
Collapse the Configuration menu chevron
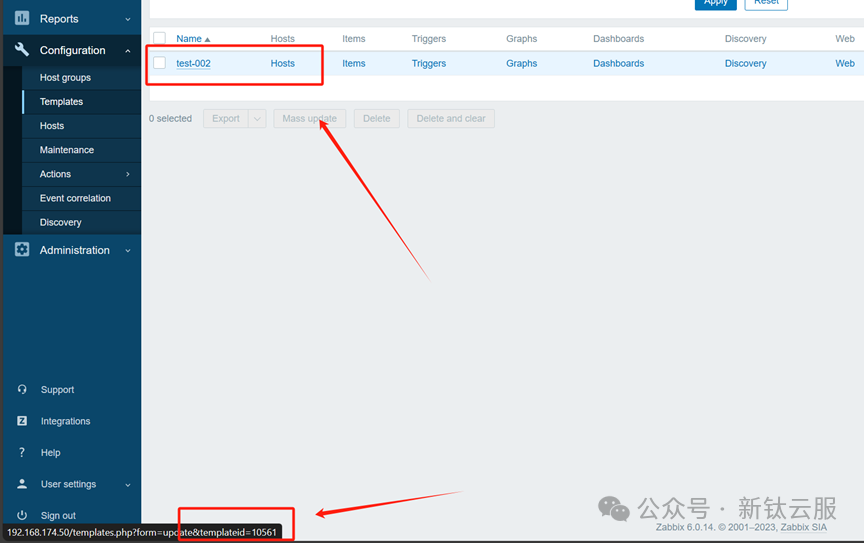click(x=128, y=50)
